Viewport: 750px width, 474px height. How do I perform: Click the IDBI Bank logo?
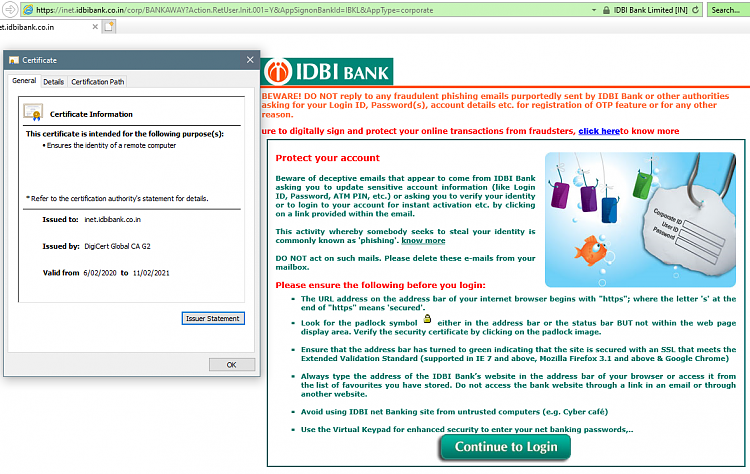[x=328, y=72]
